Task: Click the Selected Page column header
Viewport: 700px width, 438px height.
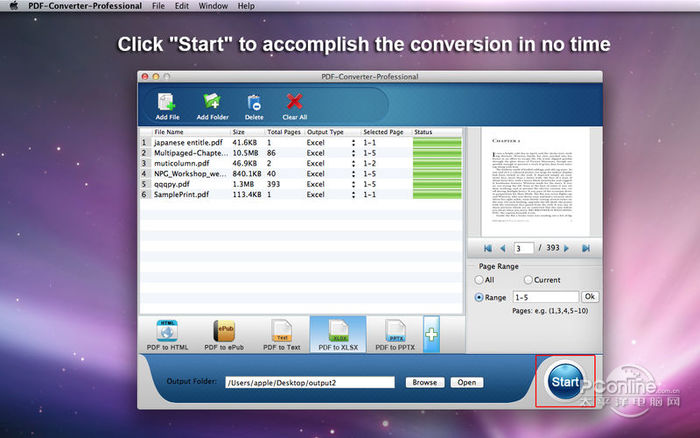Action: click(386, 132)
